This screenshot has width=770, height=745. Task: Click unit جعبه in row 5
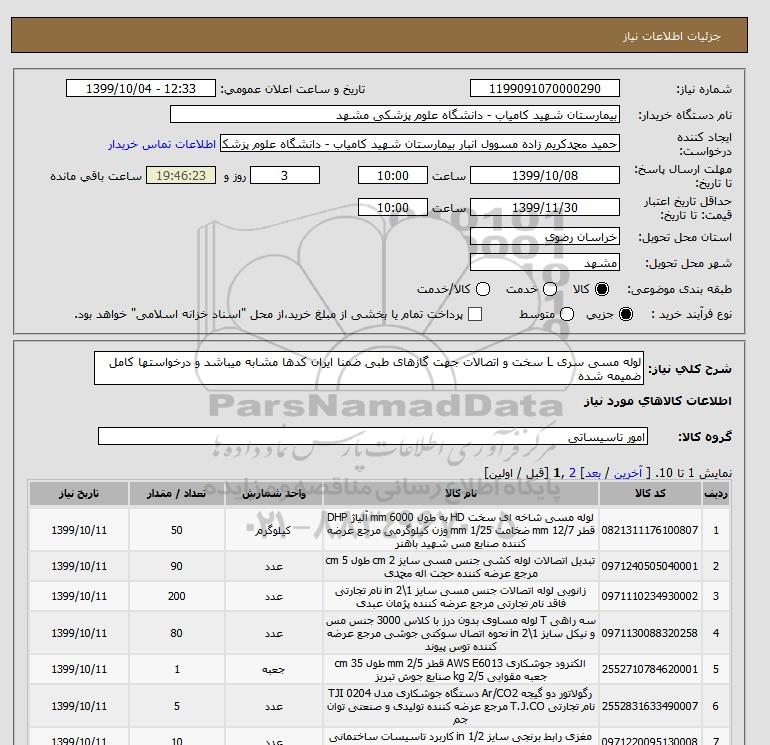(274, 669)
